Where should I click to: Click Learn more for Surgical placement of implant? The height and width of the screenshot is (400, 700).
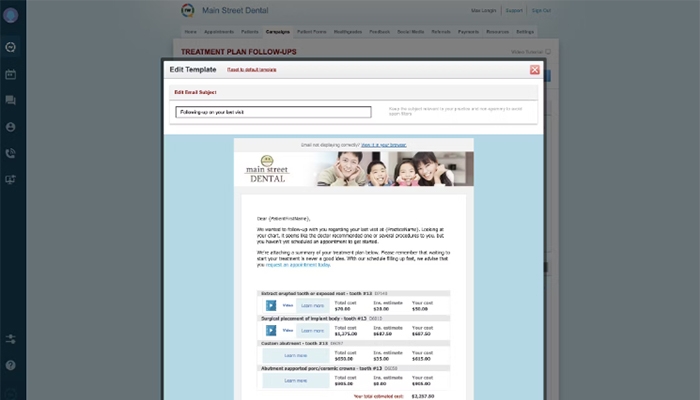pos(312,331)
